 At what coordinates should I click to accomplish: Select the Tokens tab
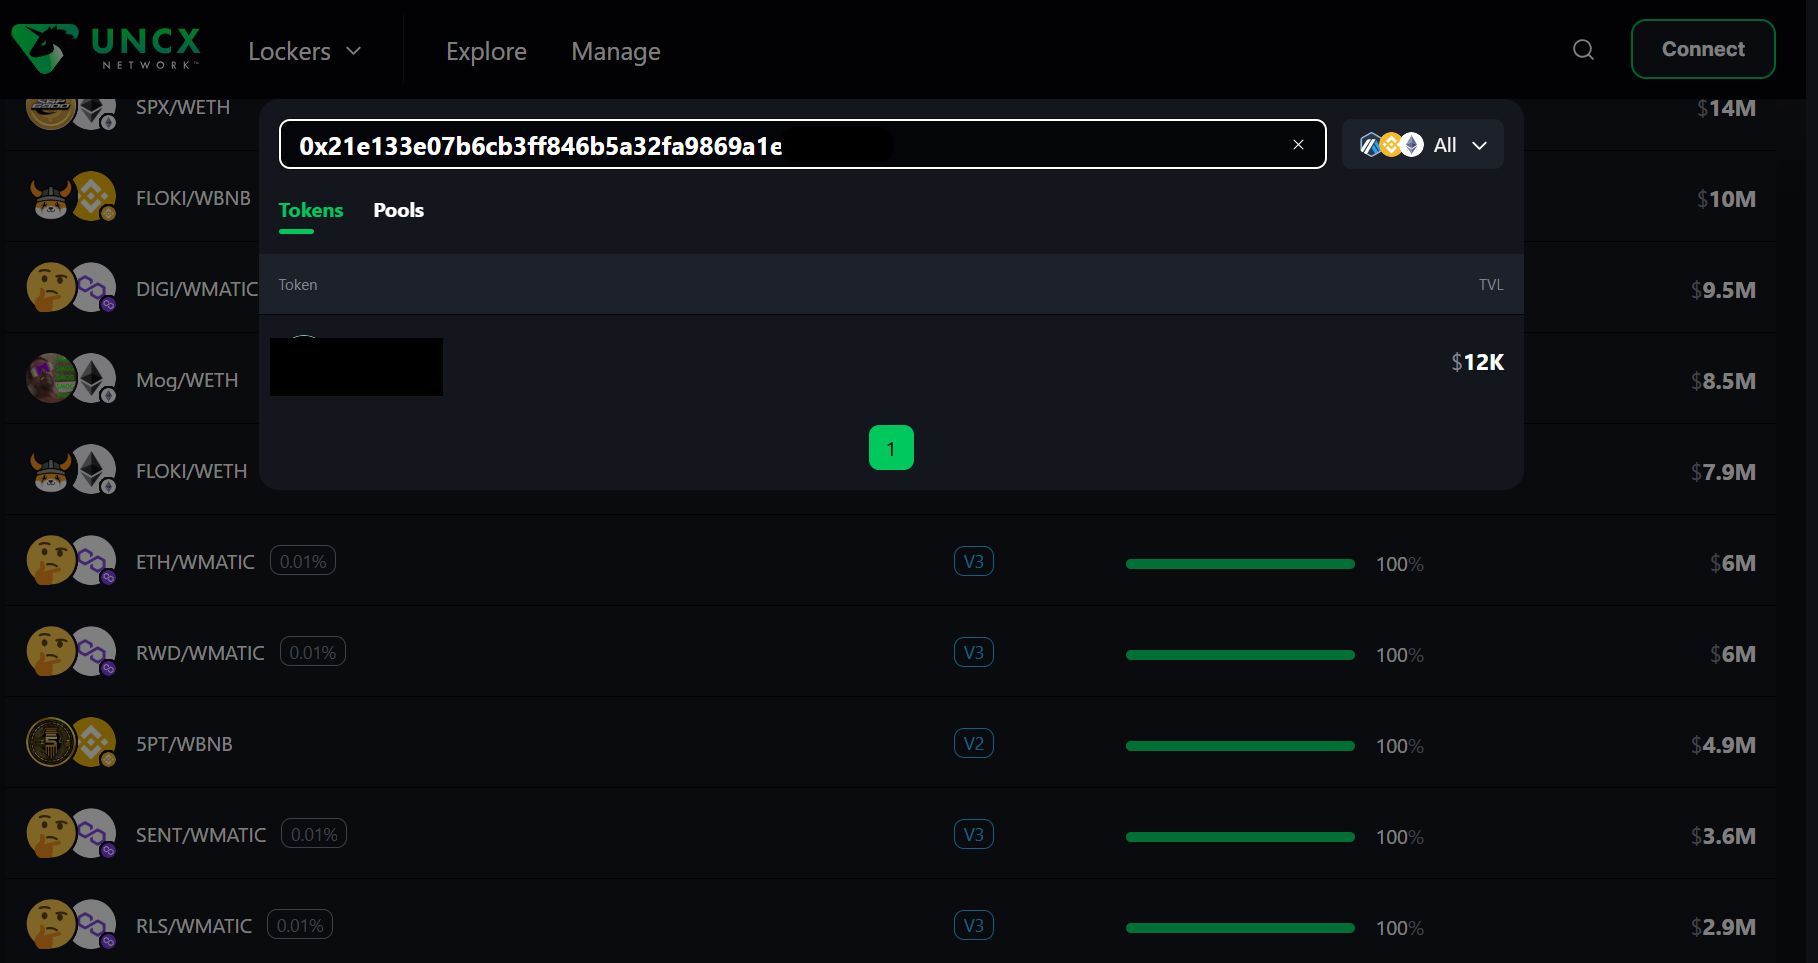pyautogui.click(x=310, y=210)
